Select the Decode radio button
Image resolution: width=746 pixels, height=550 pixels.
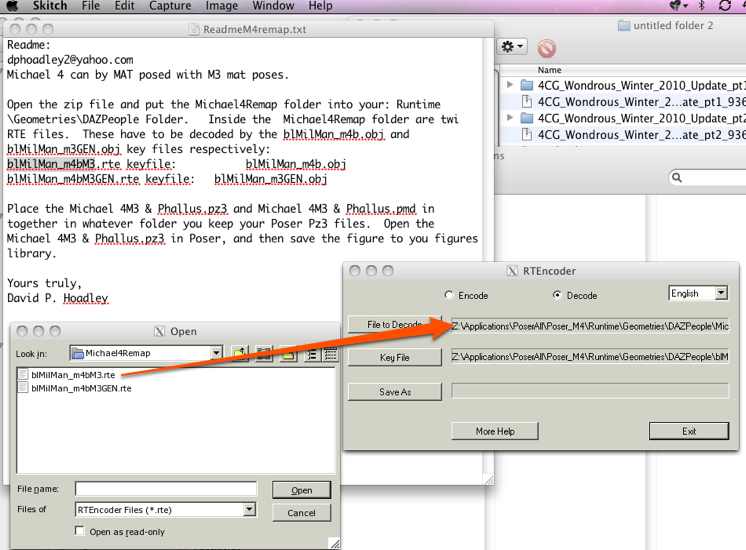pos(557,295)
